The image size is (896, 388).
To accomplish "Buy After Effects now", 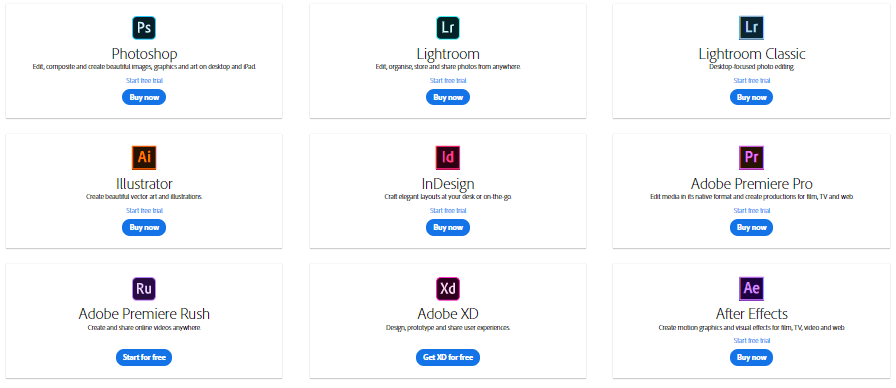I will [x=751, y=358].
